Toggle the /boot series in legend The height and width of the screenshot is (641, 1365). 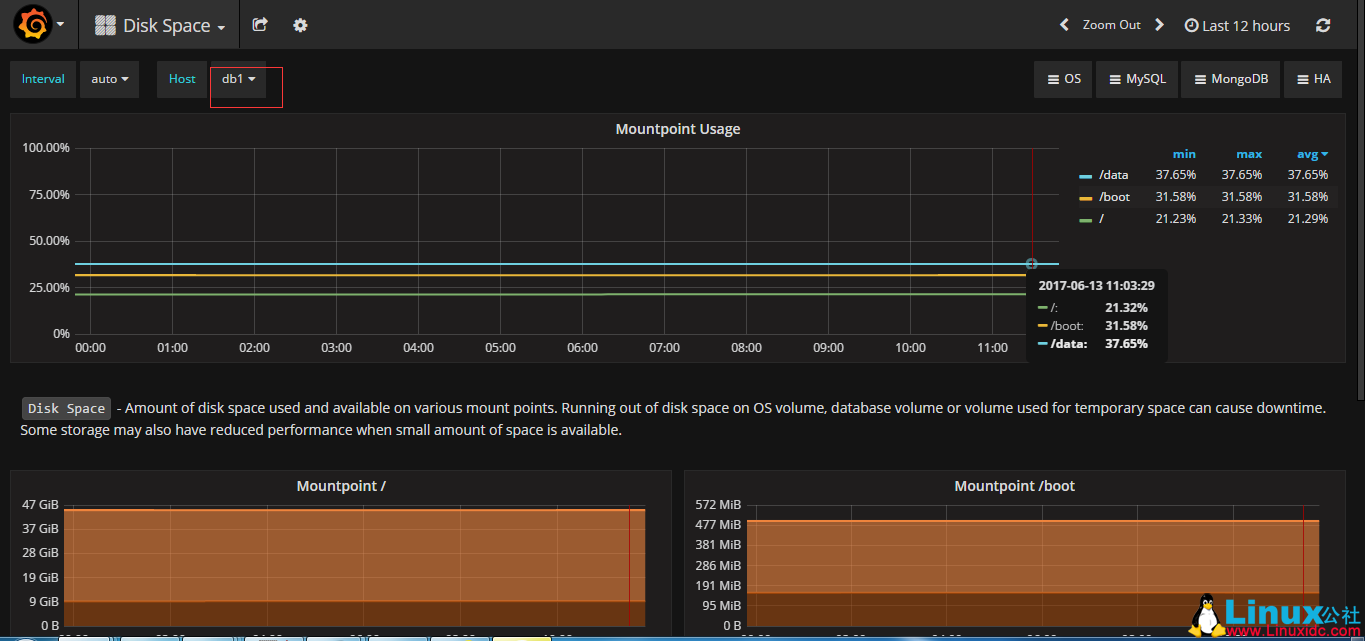coord(1113,196)
